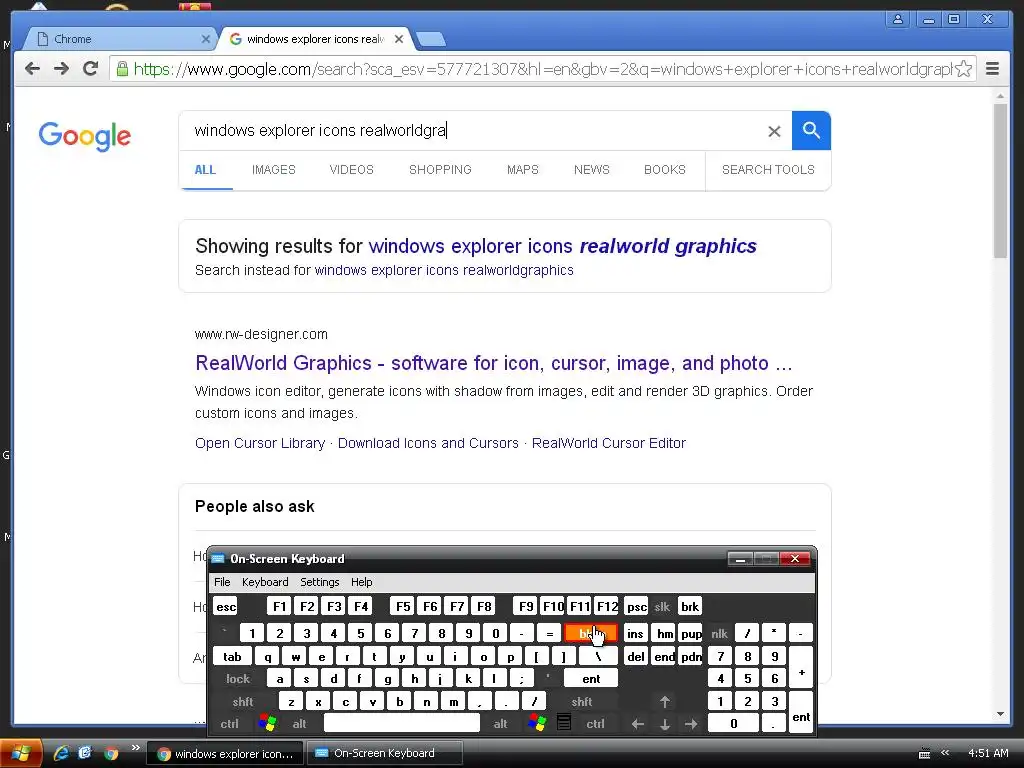The width and height of the screenshot is (1024, 768).
Task: Open the 'RealWorld Graphics - software for icon' result
Action: coord(494,363)
